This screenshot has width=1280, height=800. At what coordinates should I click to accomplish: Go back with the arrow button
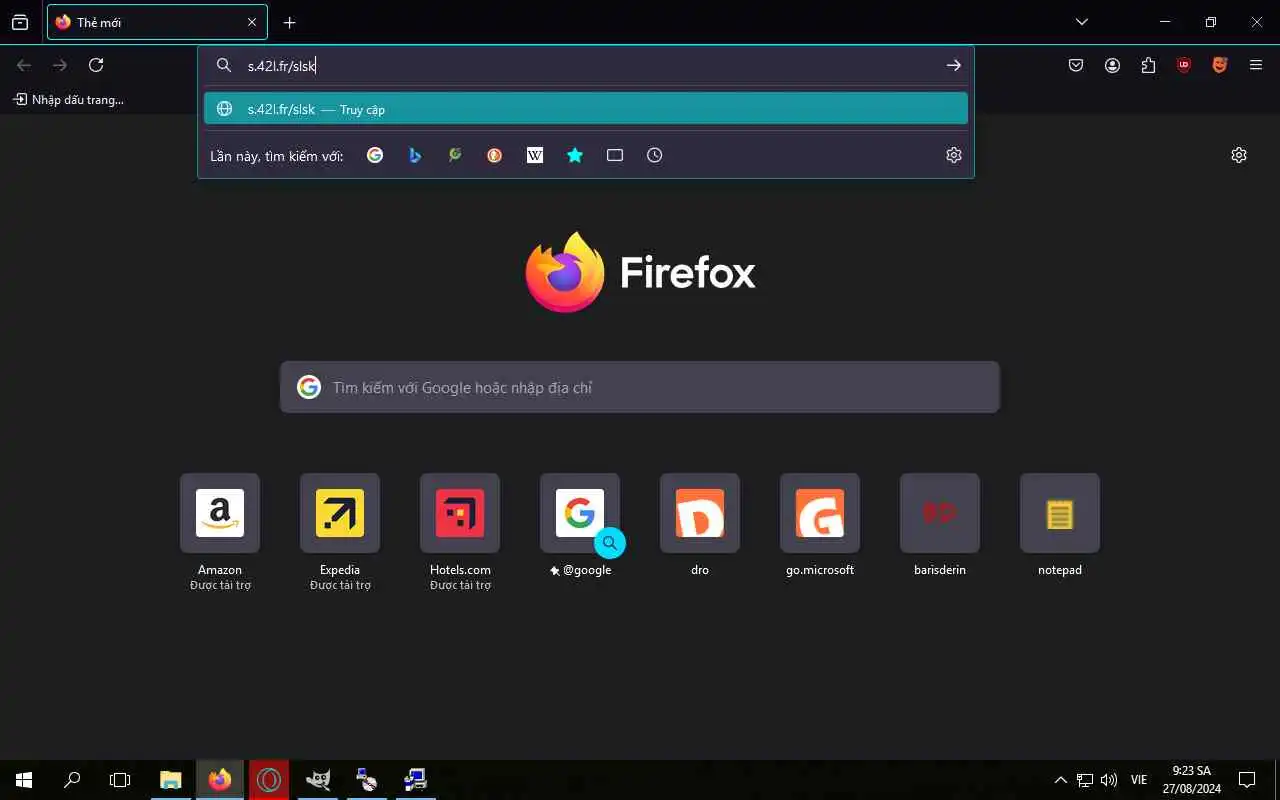tap(24, 65)
